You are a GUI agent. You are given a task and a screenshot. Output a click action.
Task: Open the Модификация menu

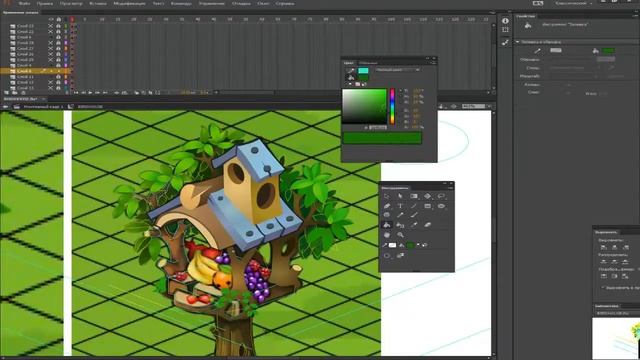click(129, 3)
